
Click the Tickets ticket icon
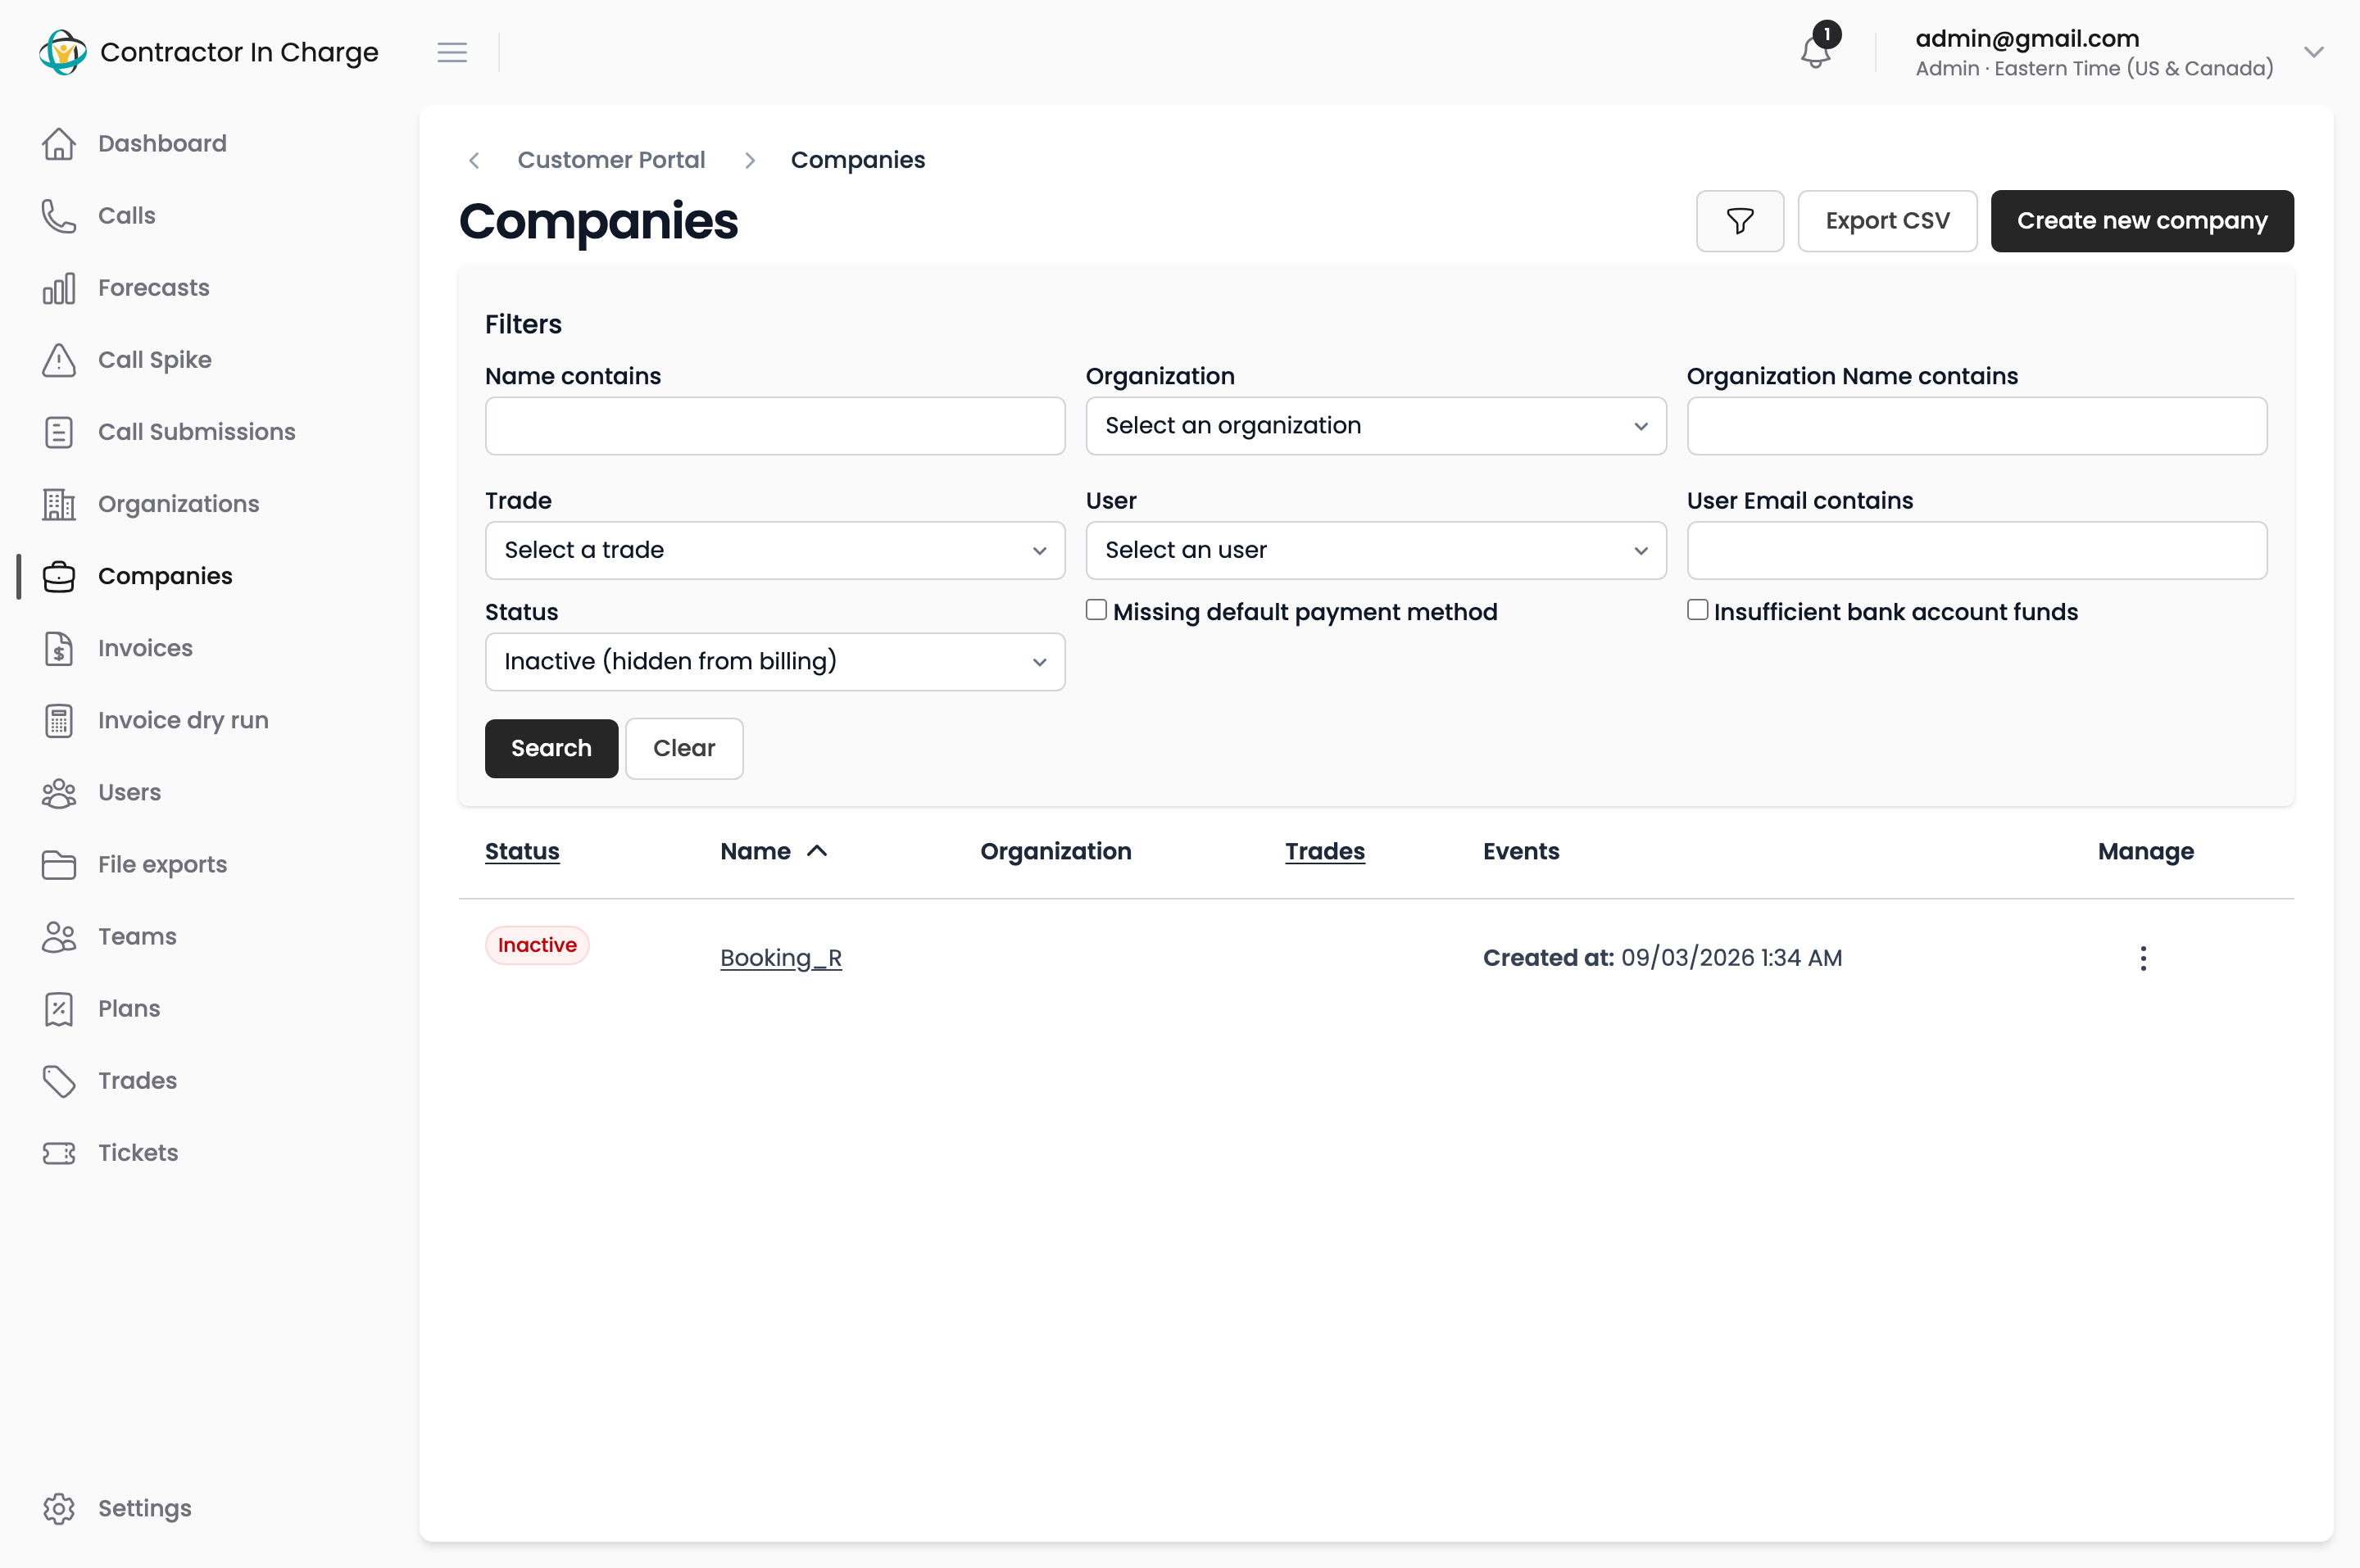click(x=59, y=1152)
